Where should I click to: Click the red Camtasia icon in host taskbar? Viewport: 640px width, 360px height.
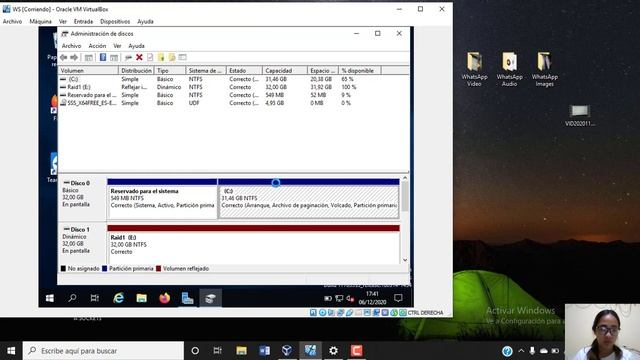[356, 351]
